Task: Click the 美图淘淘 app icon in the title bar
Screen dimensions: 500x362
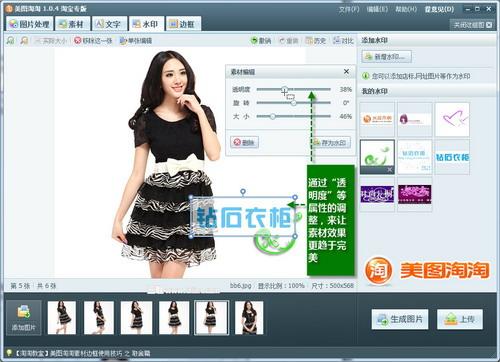Action: point(9,9)
